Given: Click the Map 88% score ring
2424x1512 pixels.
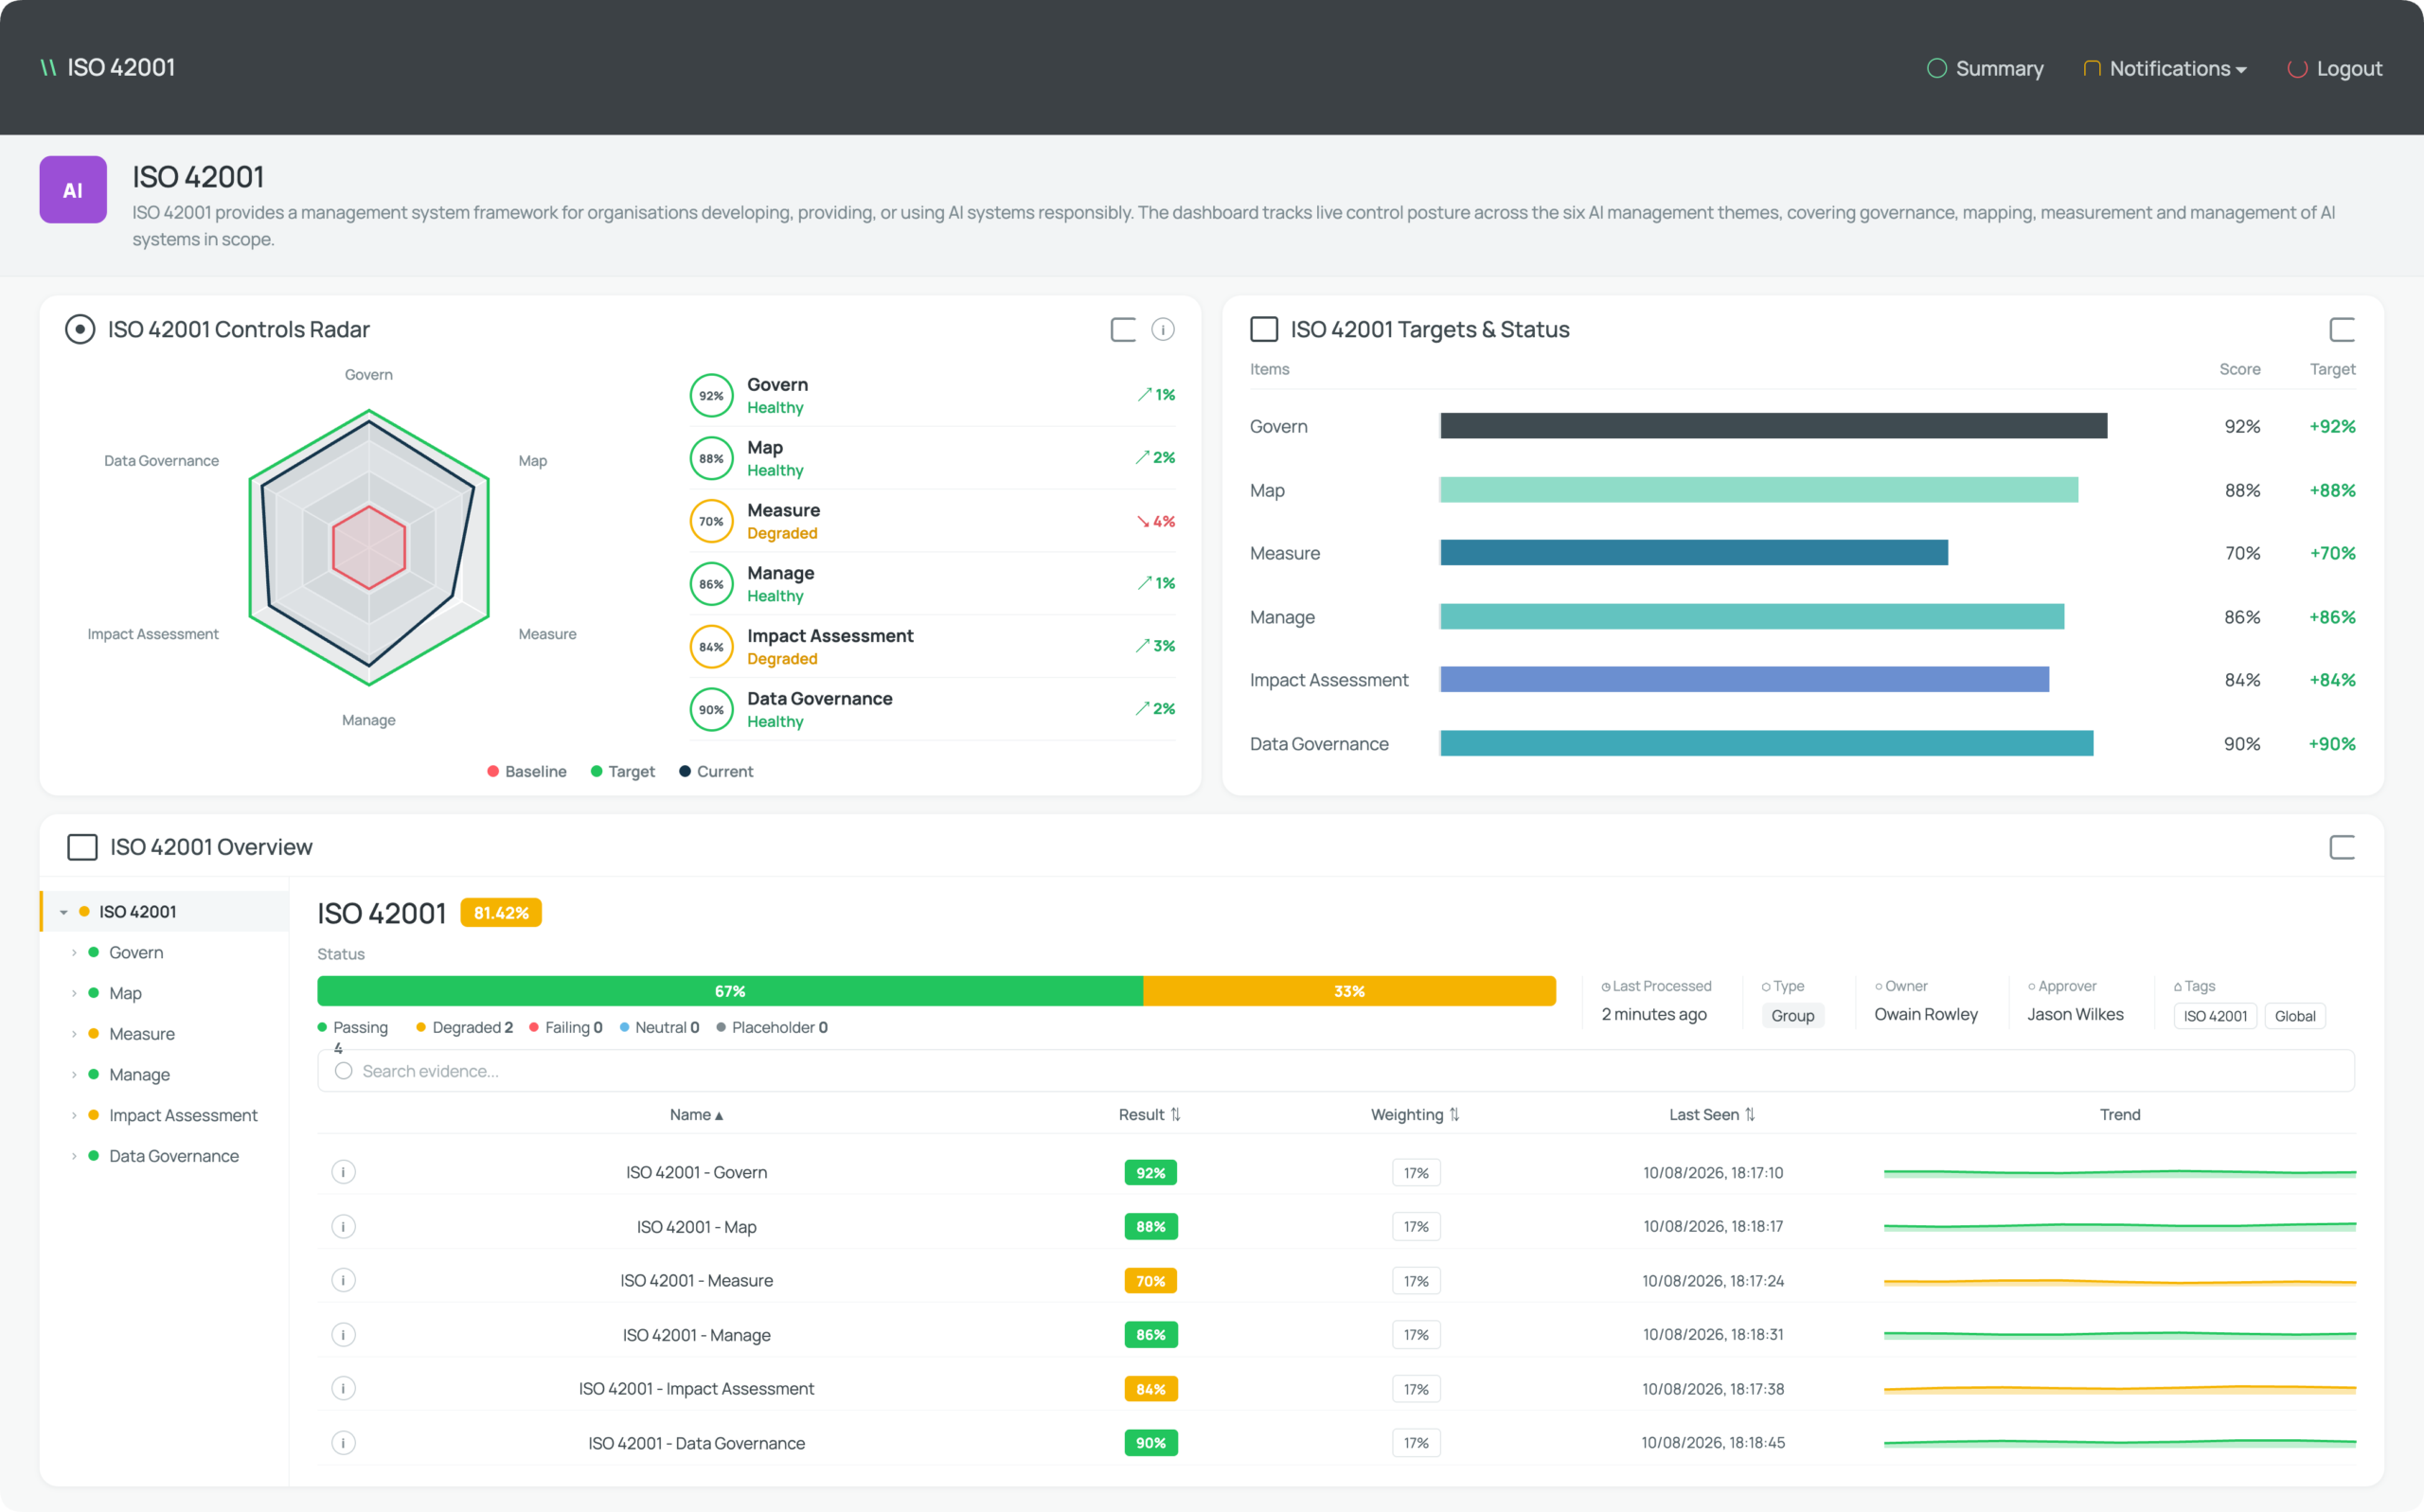Looking at the screenshot, I should (x=711, y=458).
